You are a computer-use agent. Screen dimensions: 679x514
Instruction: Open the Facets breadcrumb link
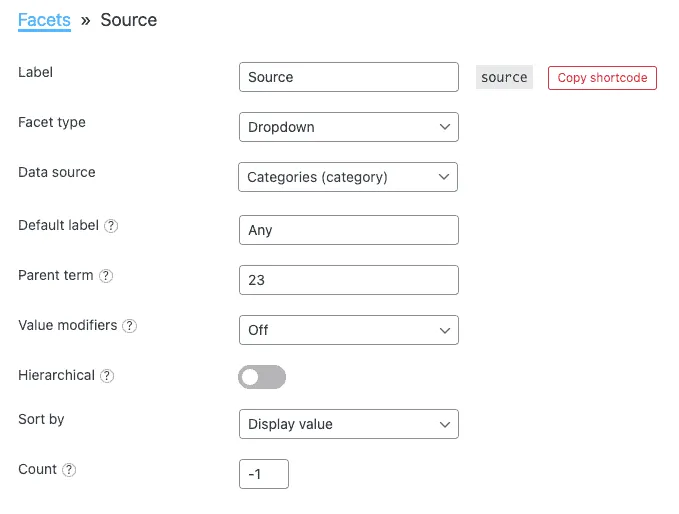click(44, 20)
